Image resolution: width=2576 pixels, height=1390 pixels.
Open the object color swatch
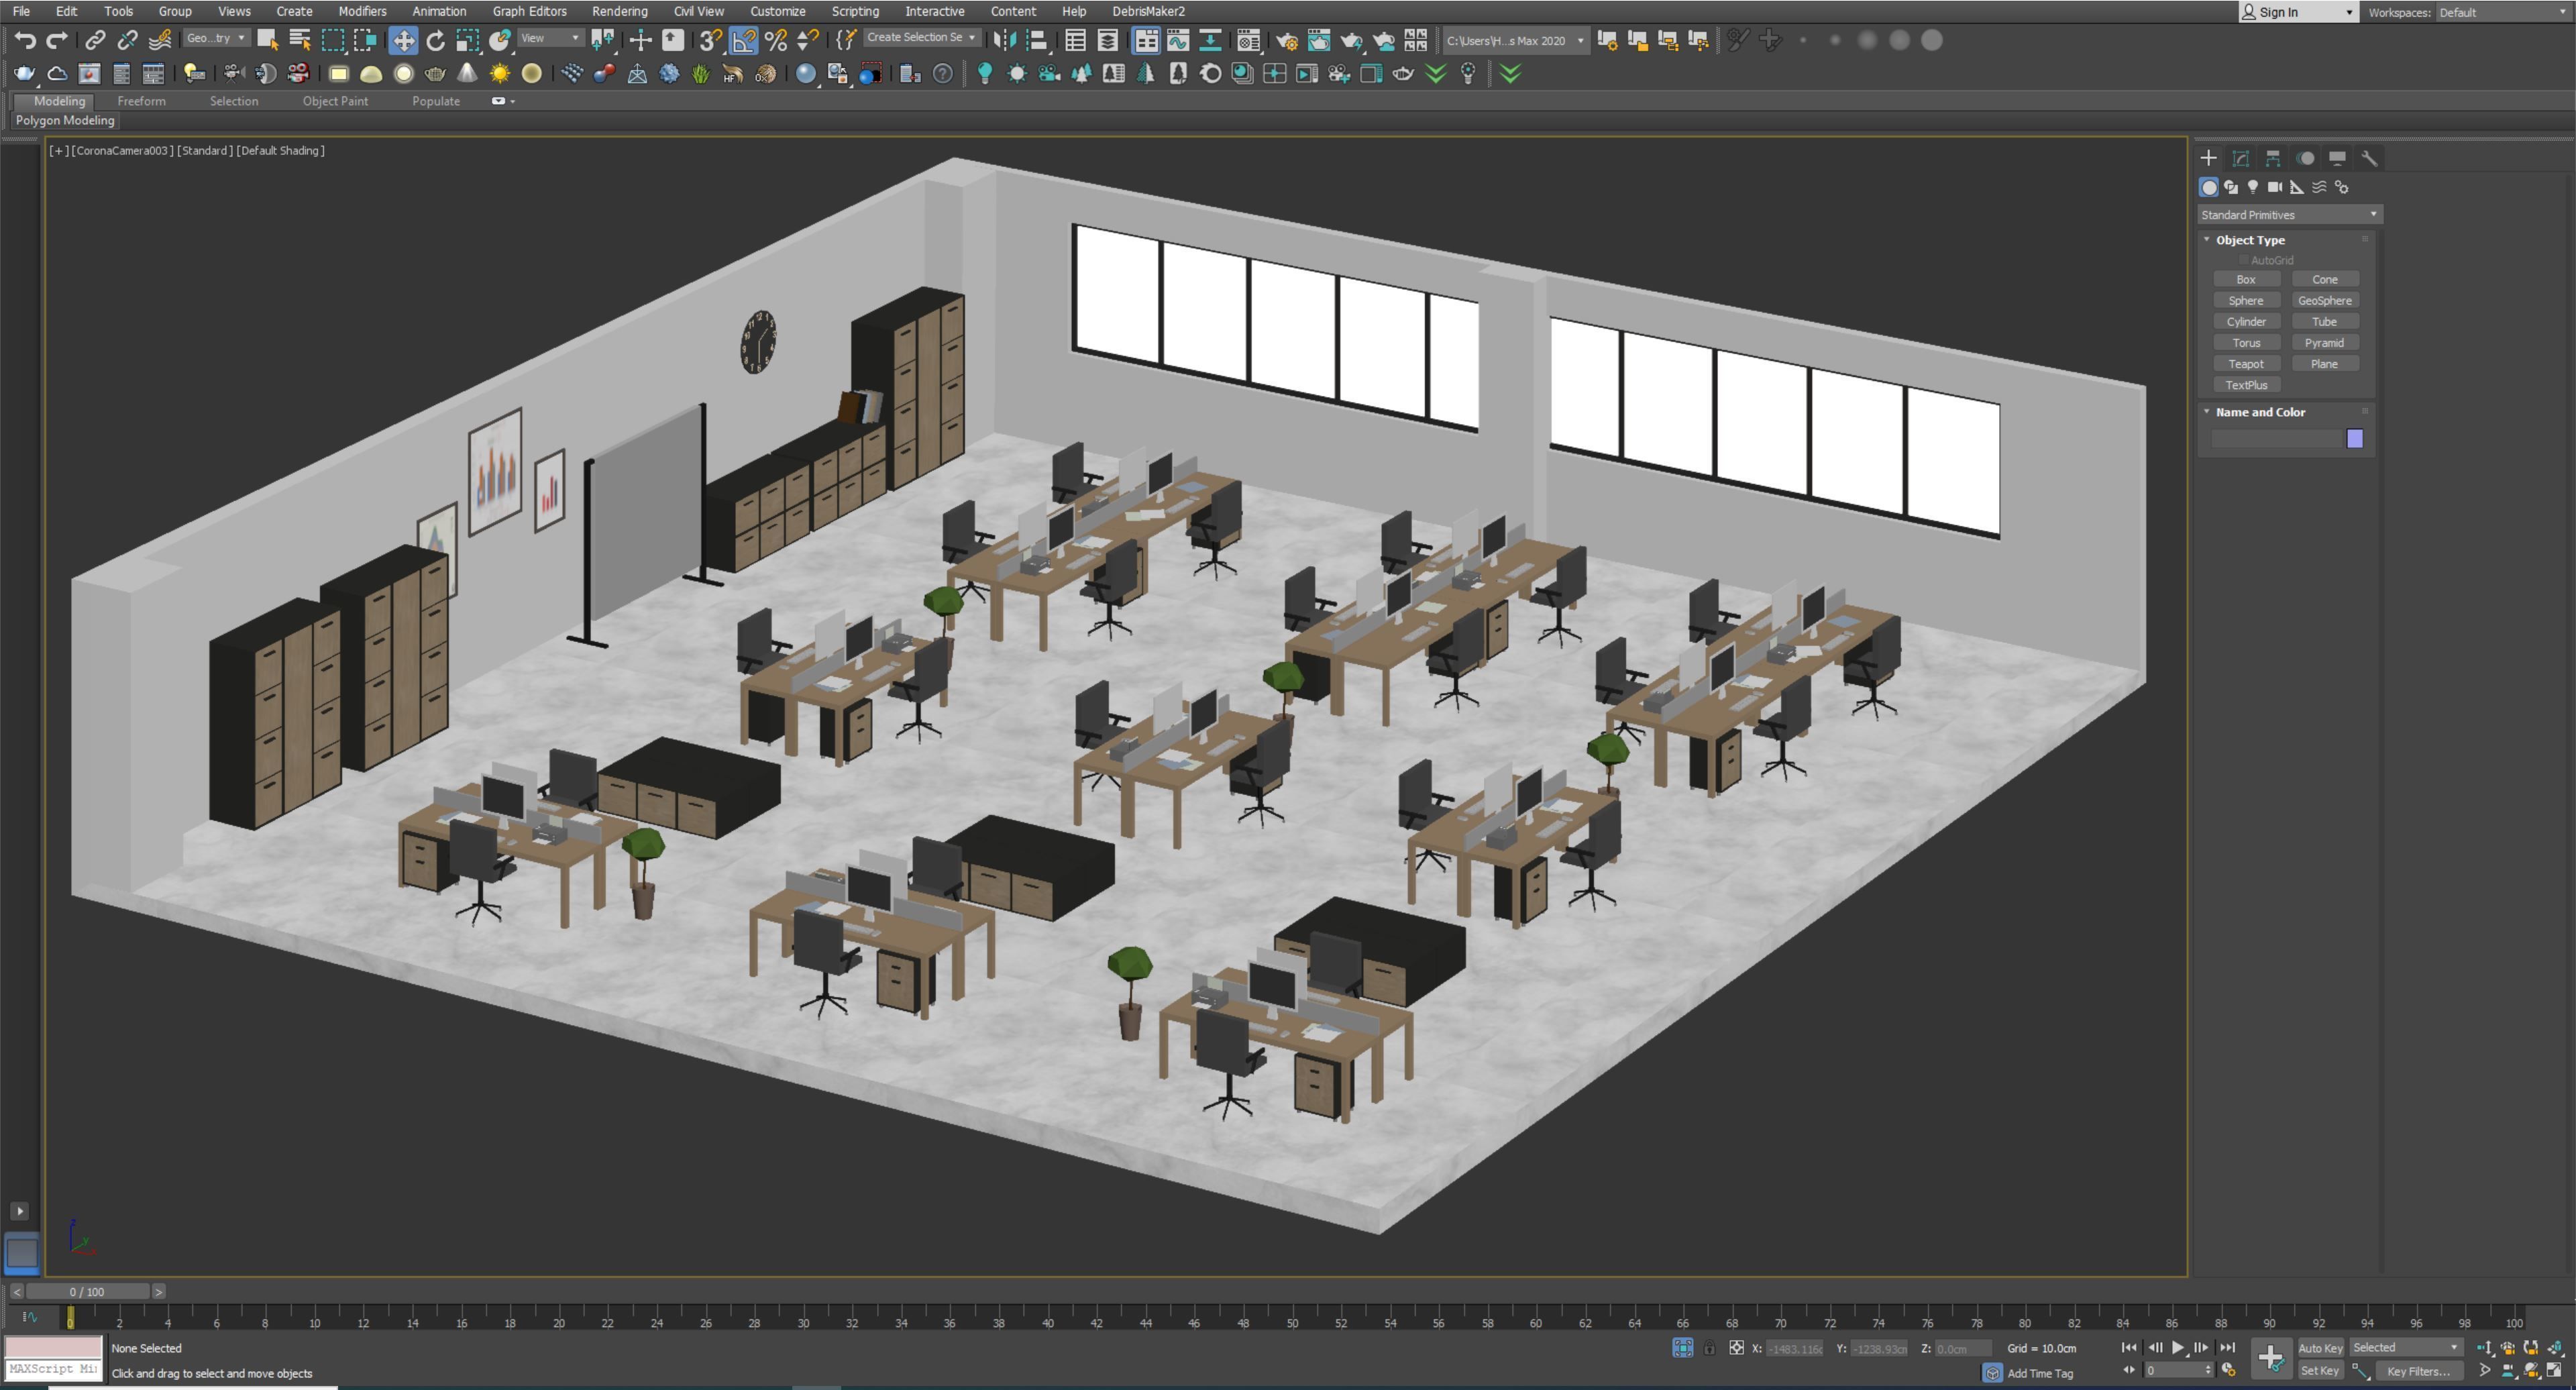coord(2354,438)
